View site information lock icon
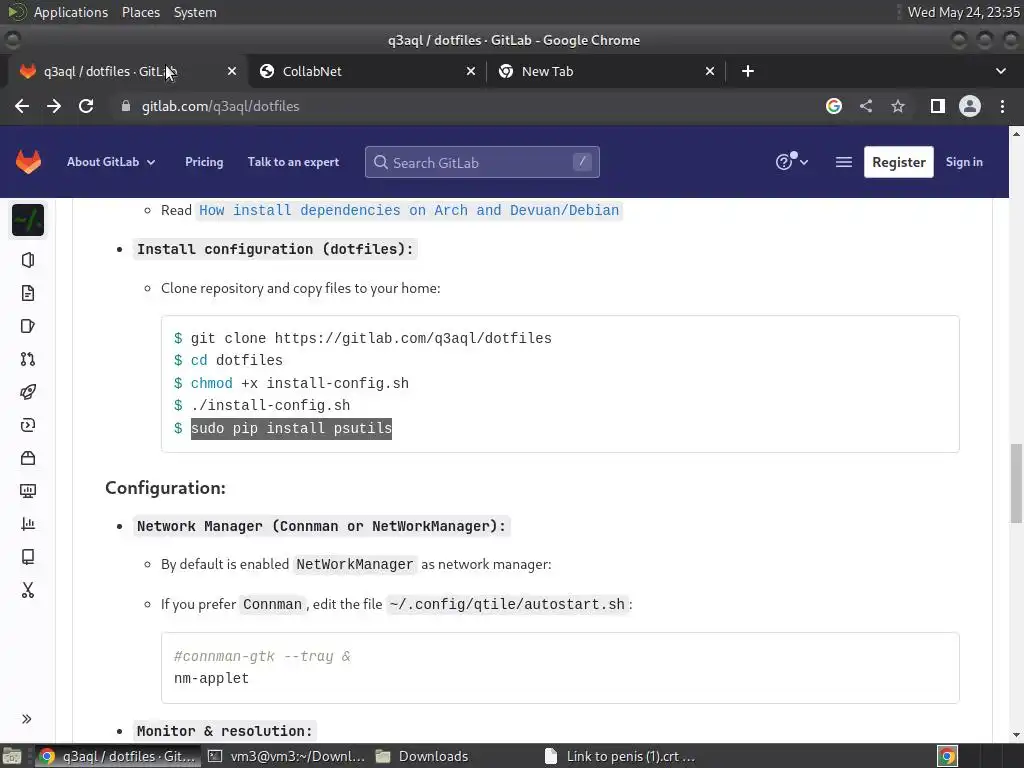Viewport: 1024px width, 768px height. point(126,106)
